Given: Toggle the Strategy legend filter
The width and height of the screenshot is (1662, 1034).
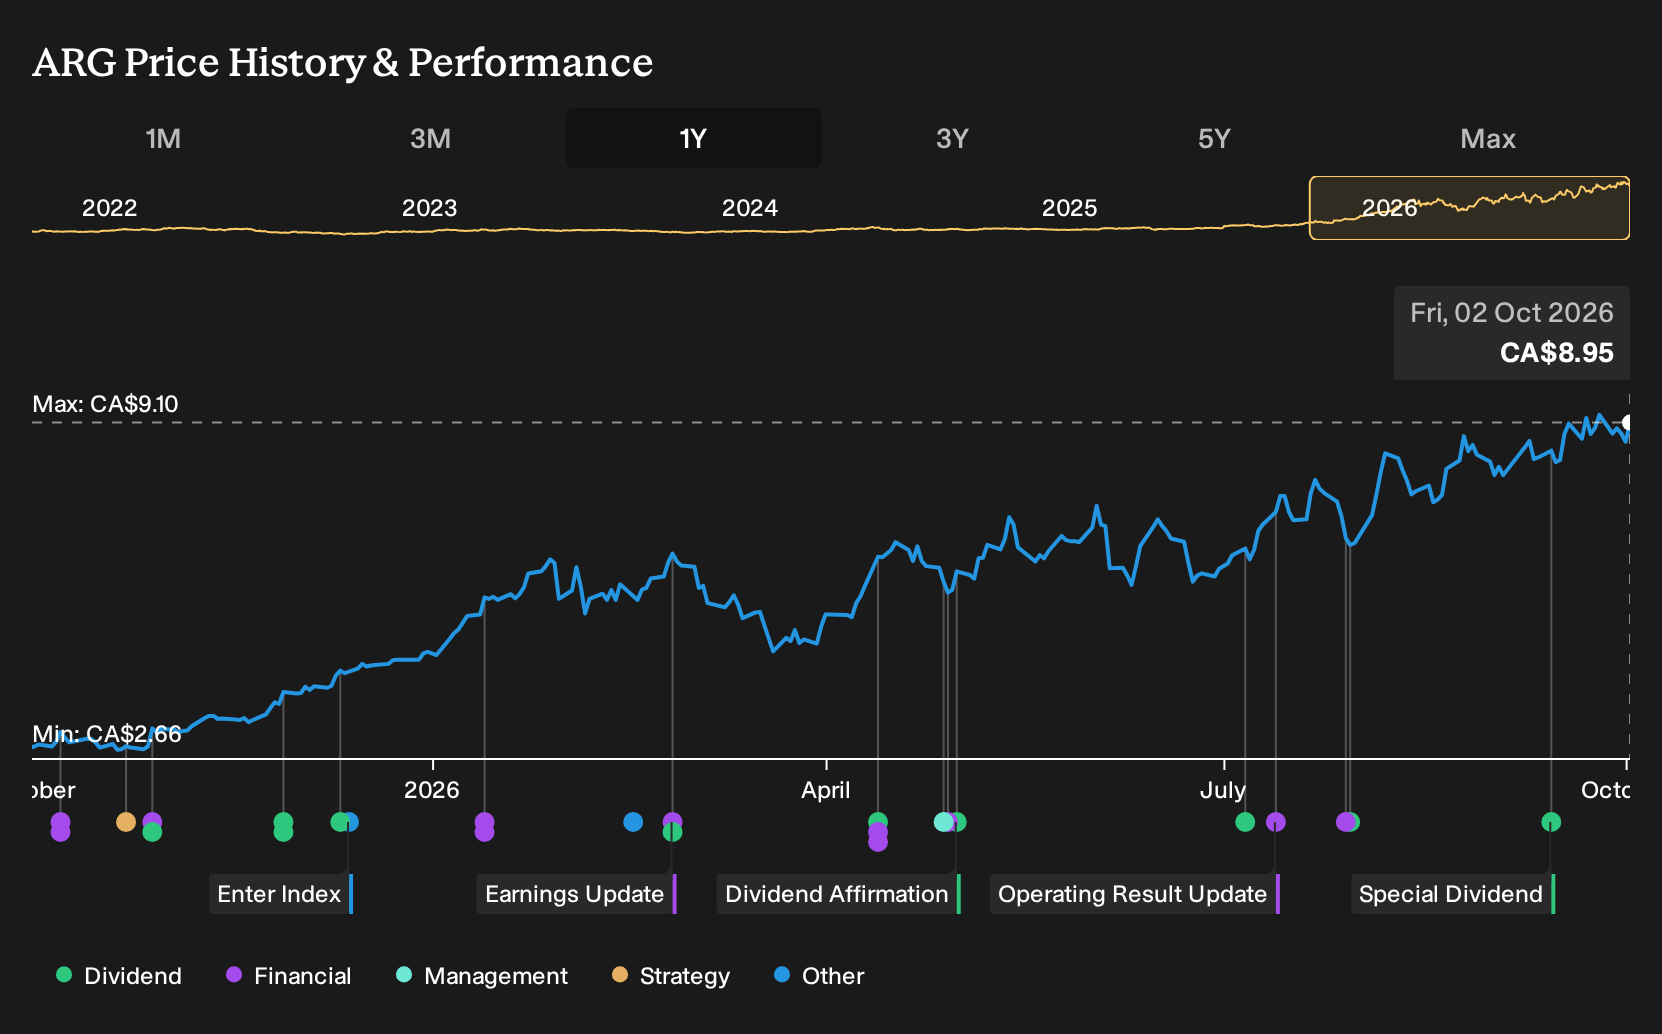Looking at the screenshot, I should coord(671,976).
